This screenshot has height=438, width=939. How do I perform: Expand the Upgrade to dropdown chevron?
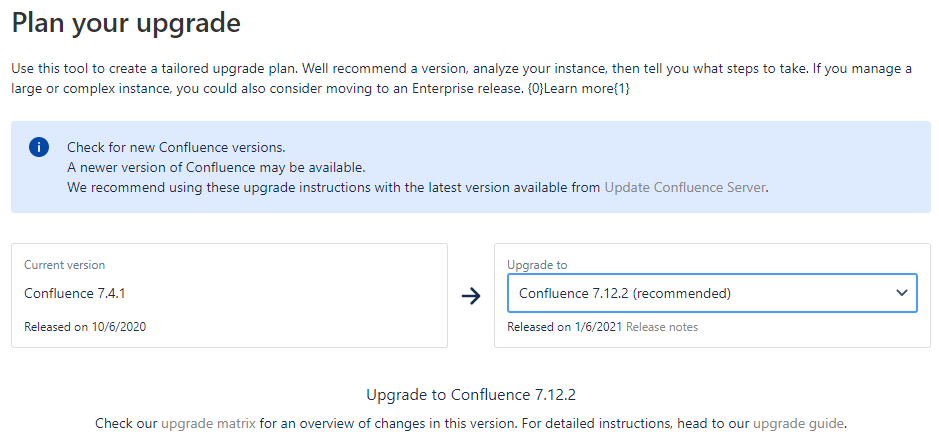click(x=902, y=293)
